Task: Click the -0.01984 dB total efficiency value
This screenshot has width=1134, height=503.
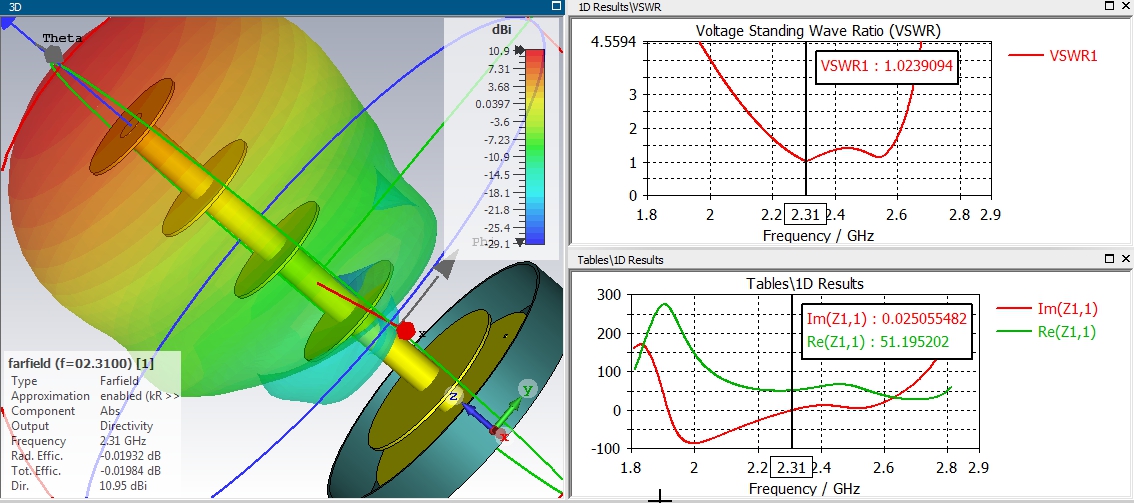Action: [130, 471]
